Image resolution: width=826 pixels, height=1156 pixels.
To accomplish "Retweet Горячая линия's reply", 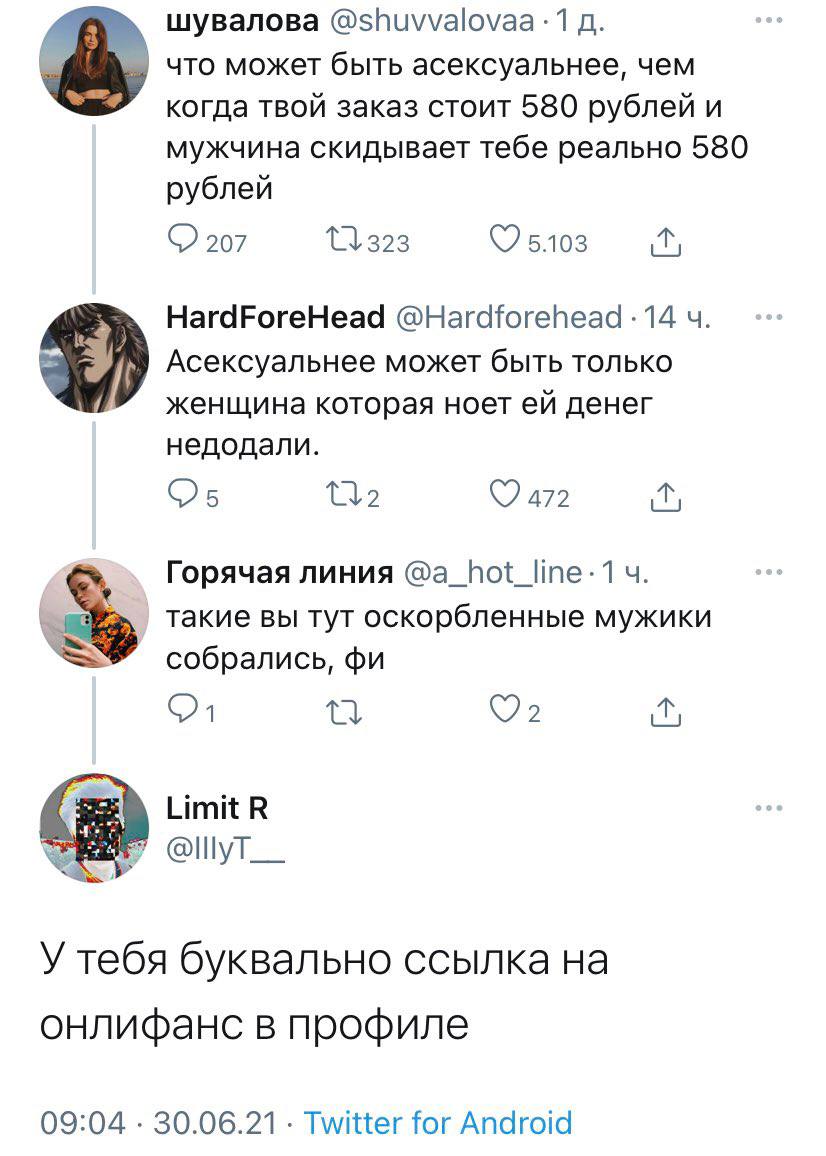I will [343, 711].
